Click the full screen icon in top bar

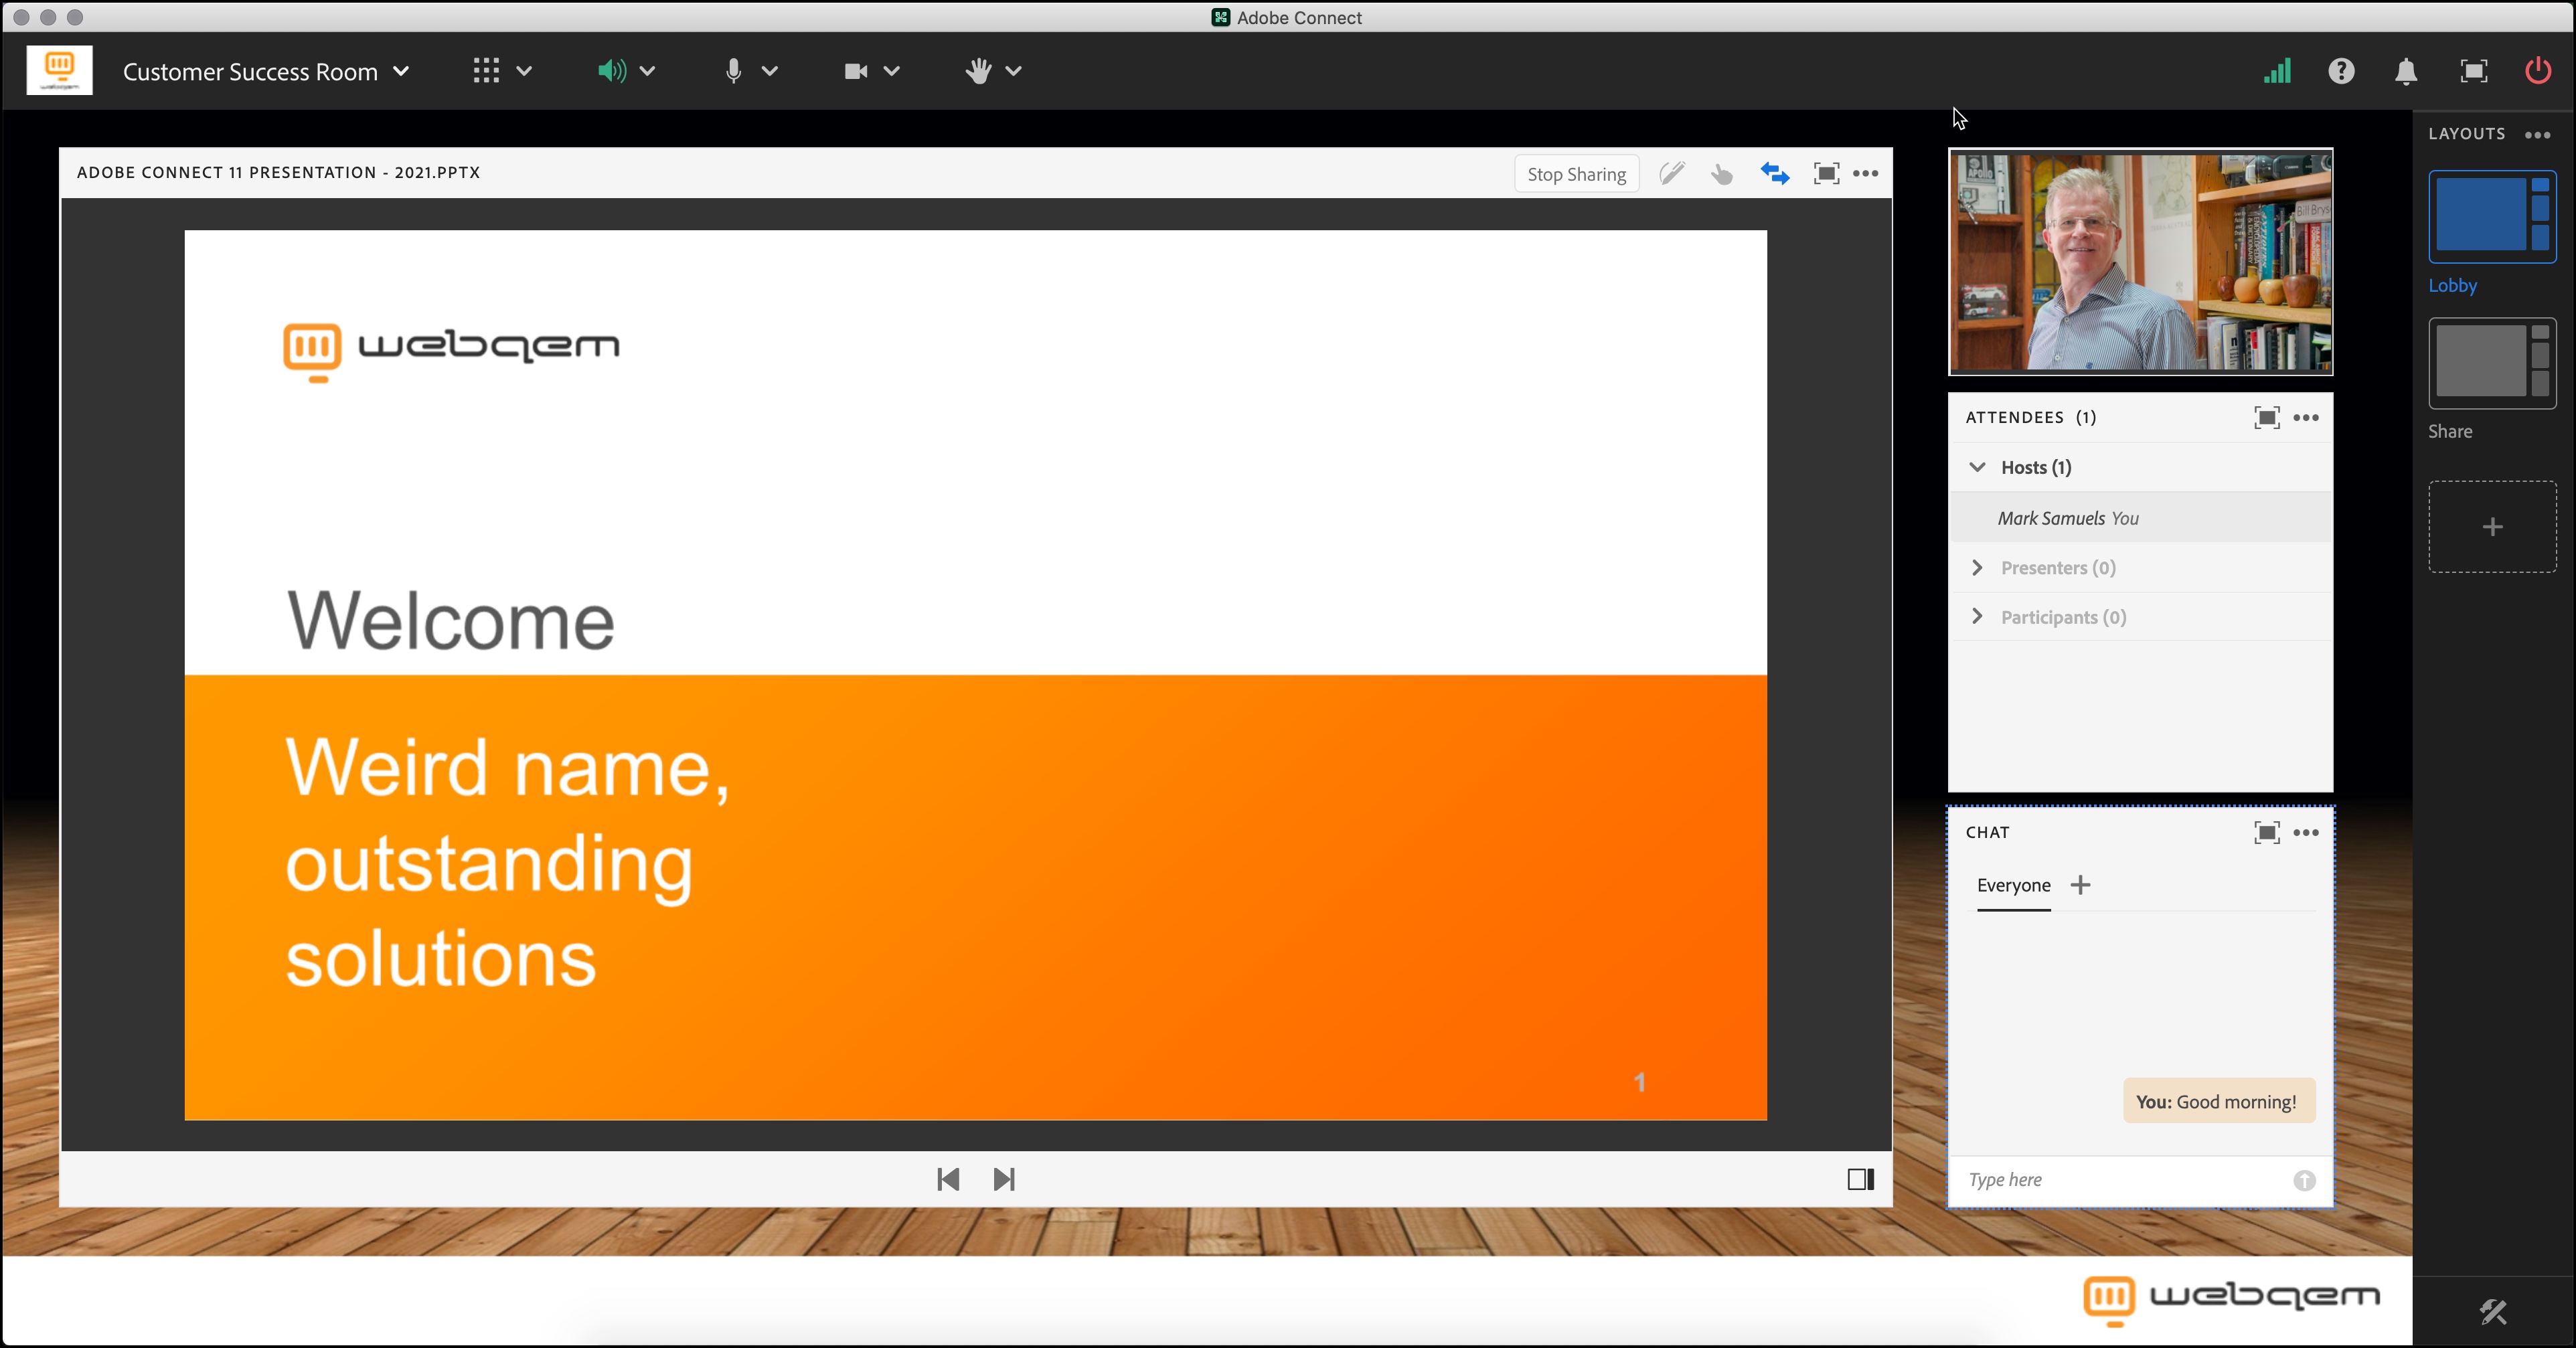pyautogui.click(x=2473, y=71)
